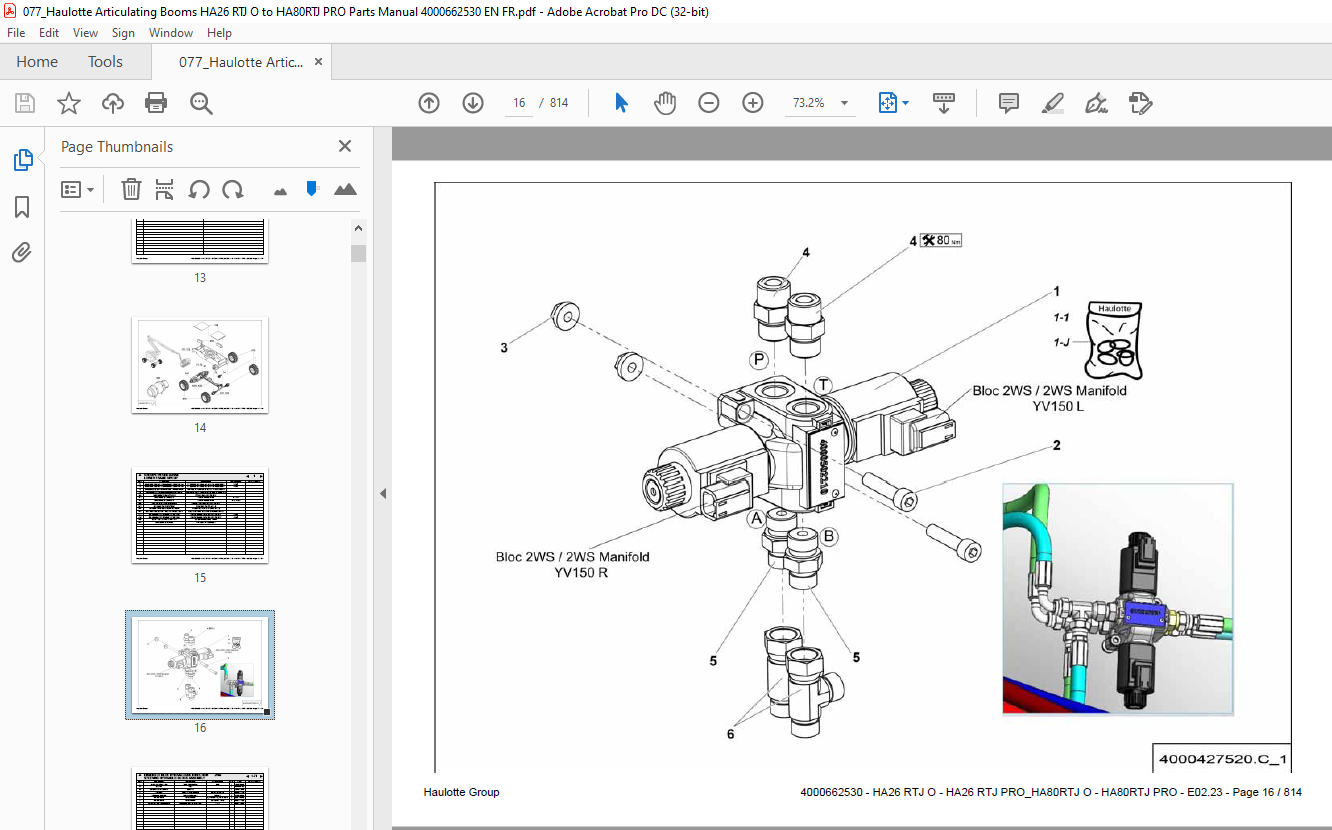The height and width of the screenshot is (830, 1332).
Task: Click the 73.2% zoom level field
Action: (x=808, y=103)
